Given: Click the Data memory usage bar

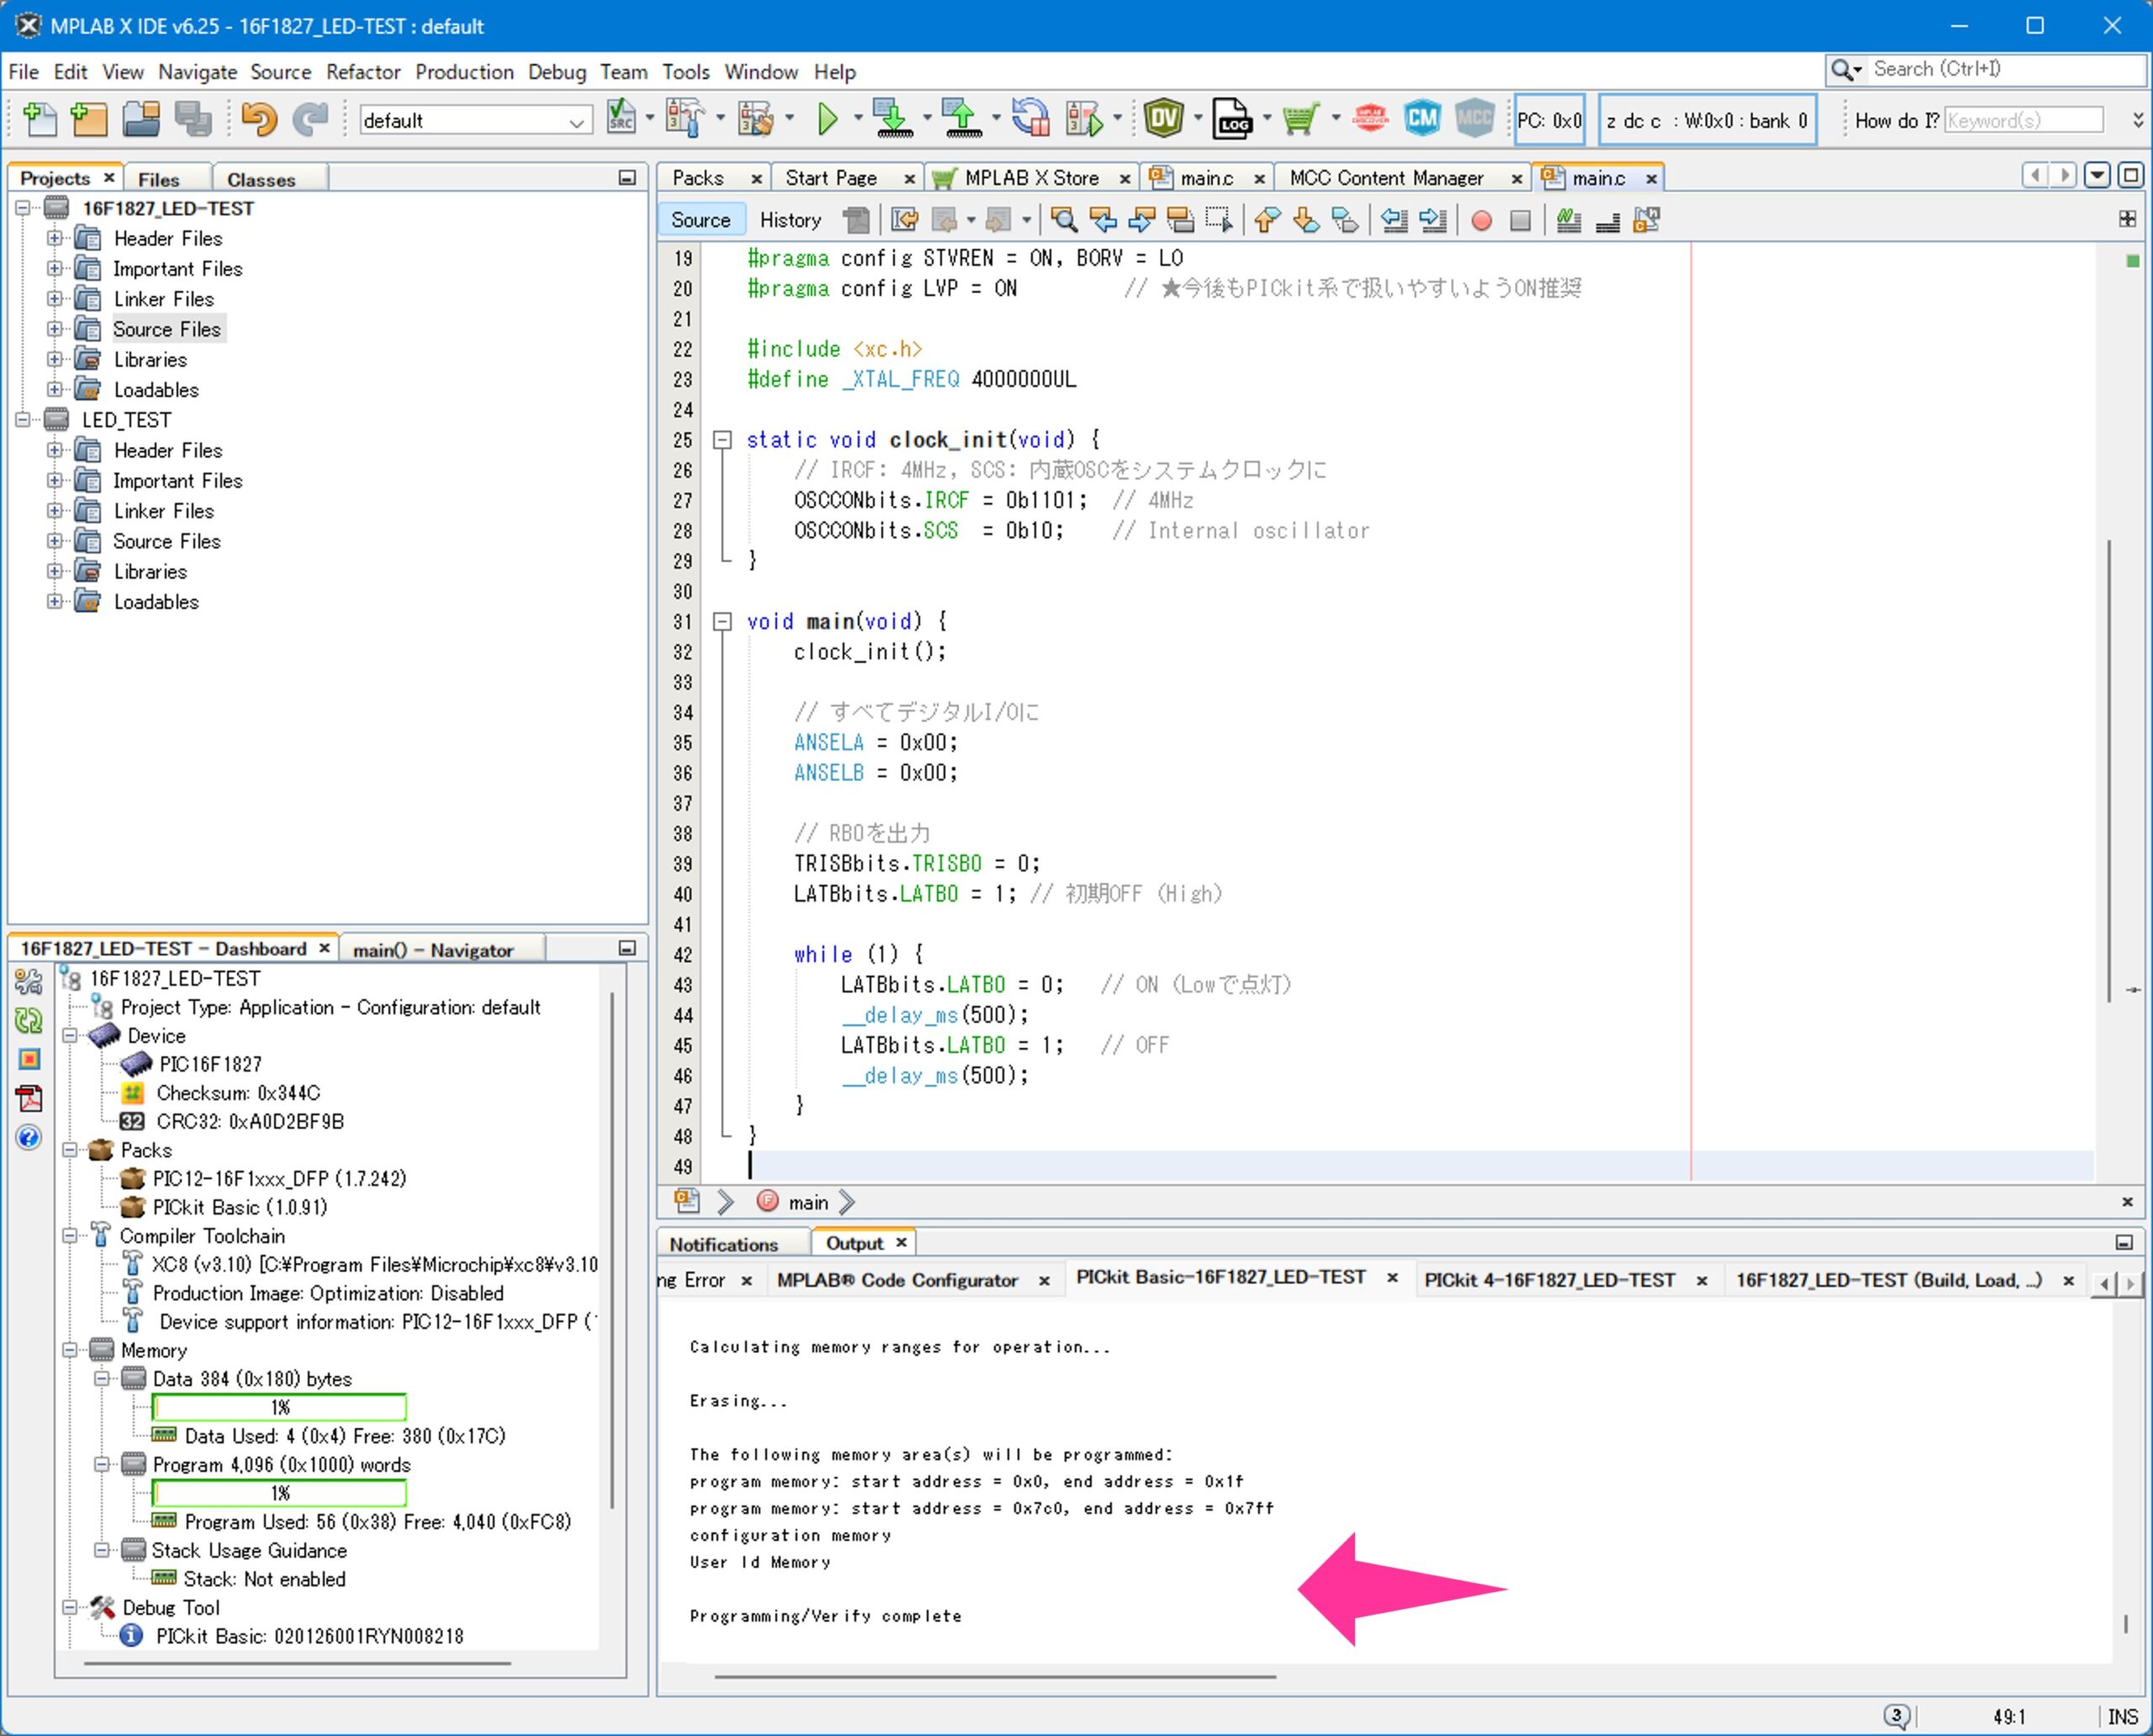Looking at the screenshot, I should point(279,1407).
